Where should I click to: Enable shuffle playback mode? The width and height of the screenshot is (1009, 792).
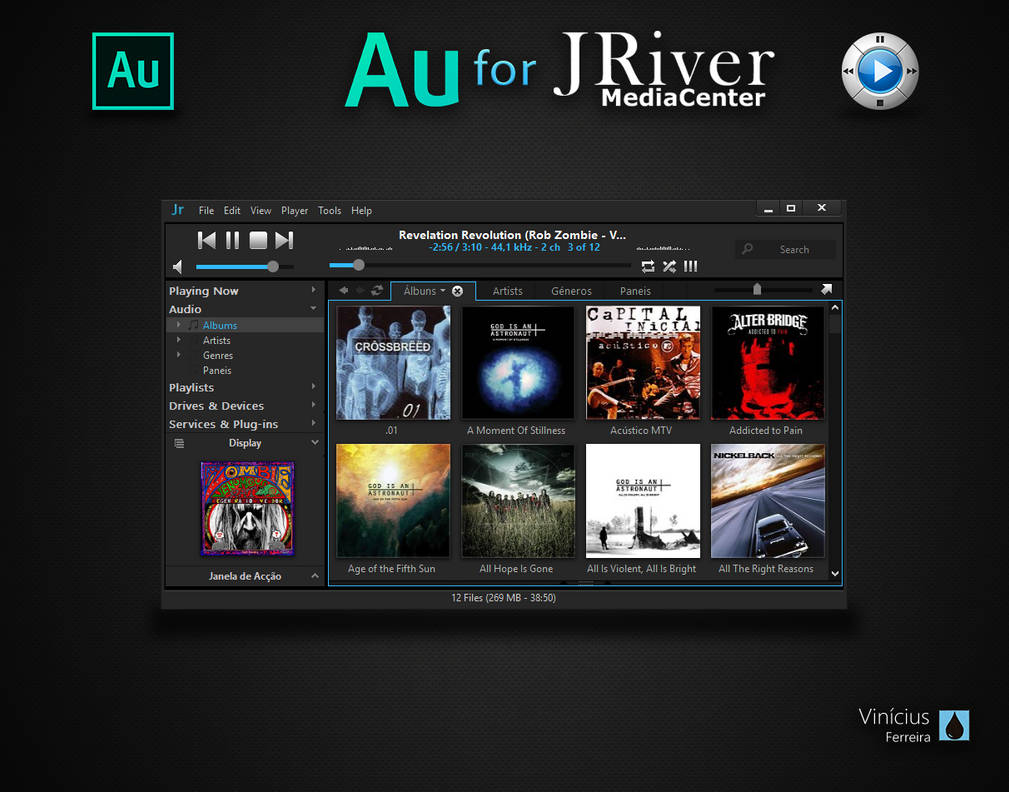tap(668, 266)
